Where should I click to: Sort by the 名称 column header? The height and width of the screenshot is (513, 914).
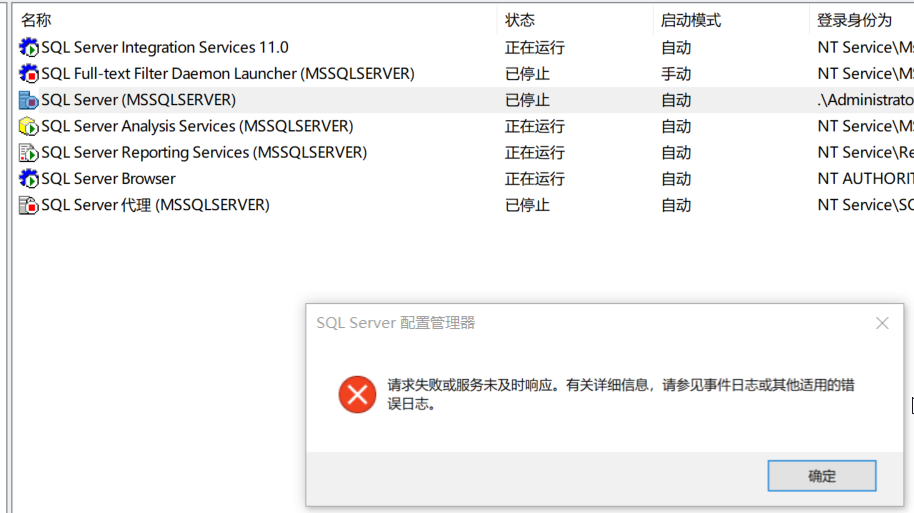[x=36, y=20]
